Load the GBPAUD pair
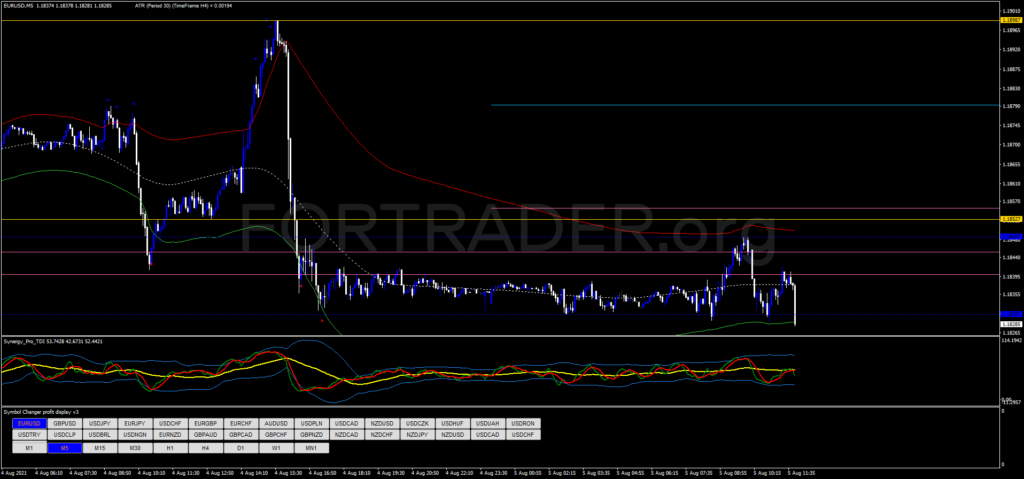 point(206,434)
